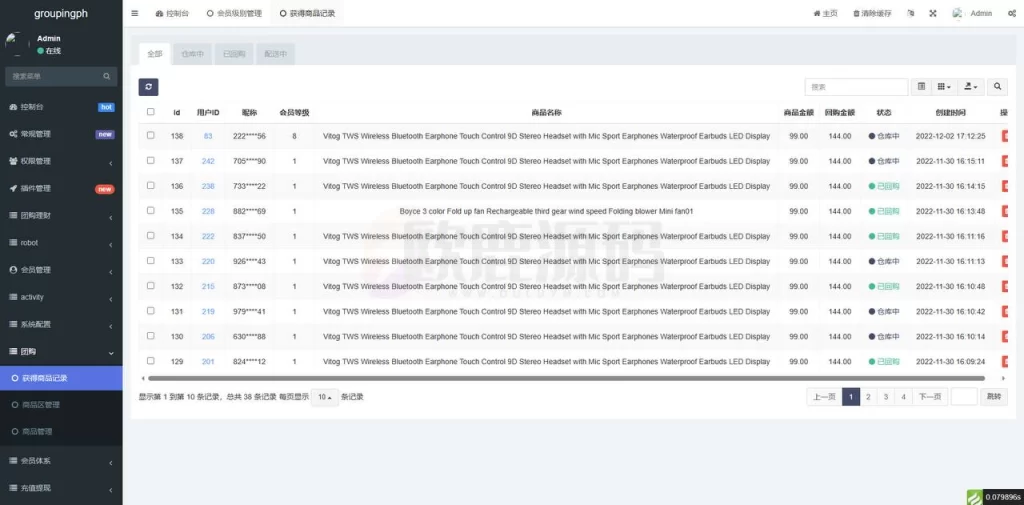
Task: Go to page 4 of records
Action: click(903, 397)
